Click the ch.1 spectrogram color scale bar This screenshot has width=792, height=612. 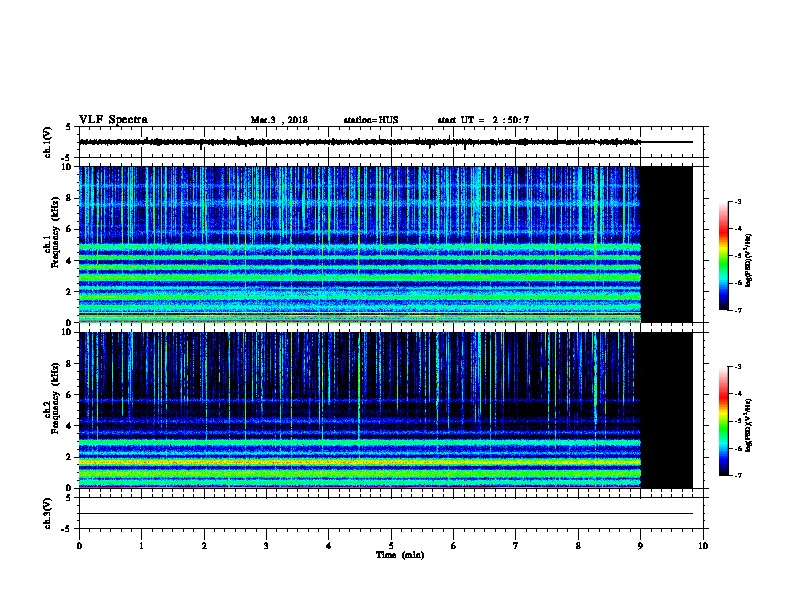[723, 256]
